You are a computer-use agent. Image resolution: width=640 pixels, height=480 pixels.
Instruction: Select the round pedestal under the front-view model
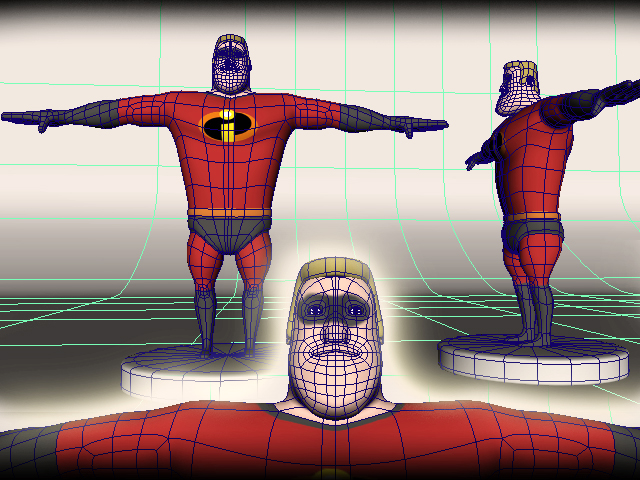tap(200, 370)
